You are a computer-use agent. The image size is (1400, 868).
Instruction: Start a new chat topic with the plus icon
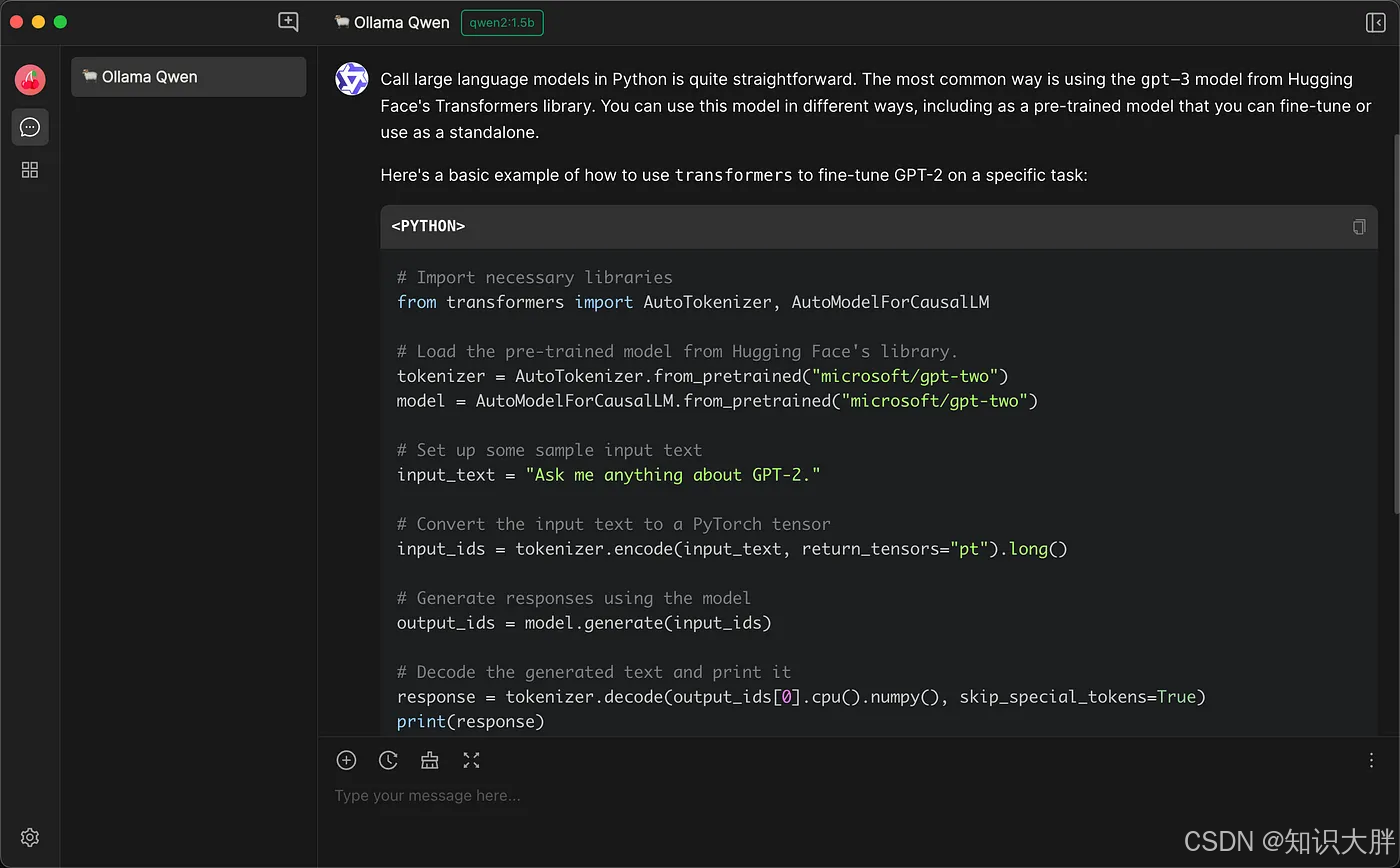[288, 22]
